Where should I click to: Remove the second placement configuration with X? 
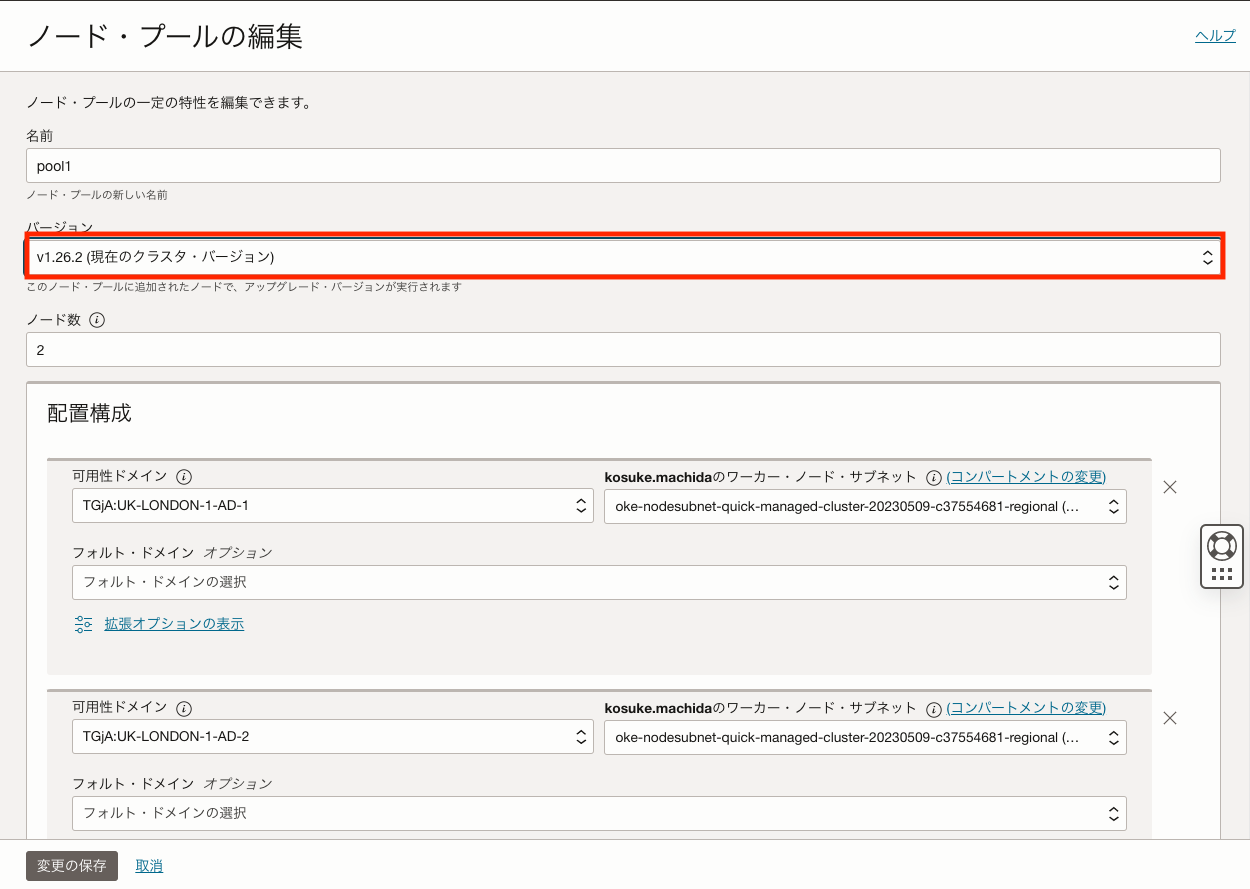point(1170,718)
